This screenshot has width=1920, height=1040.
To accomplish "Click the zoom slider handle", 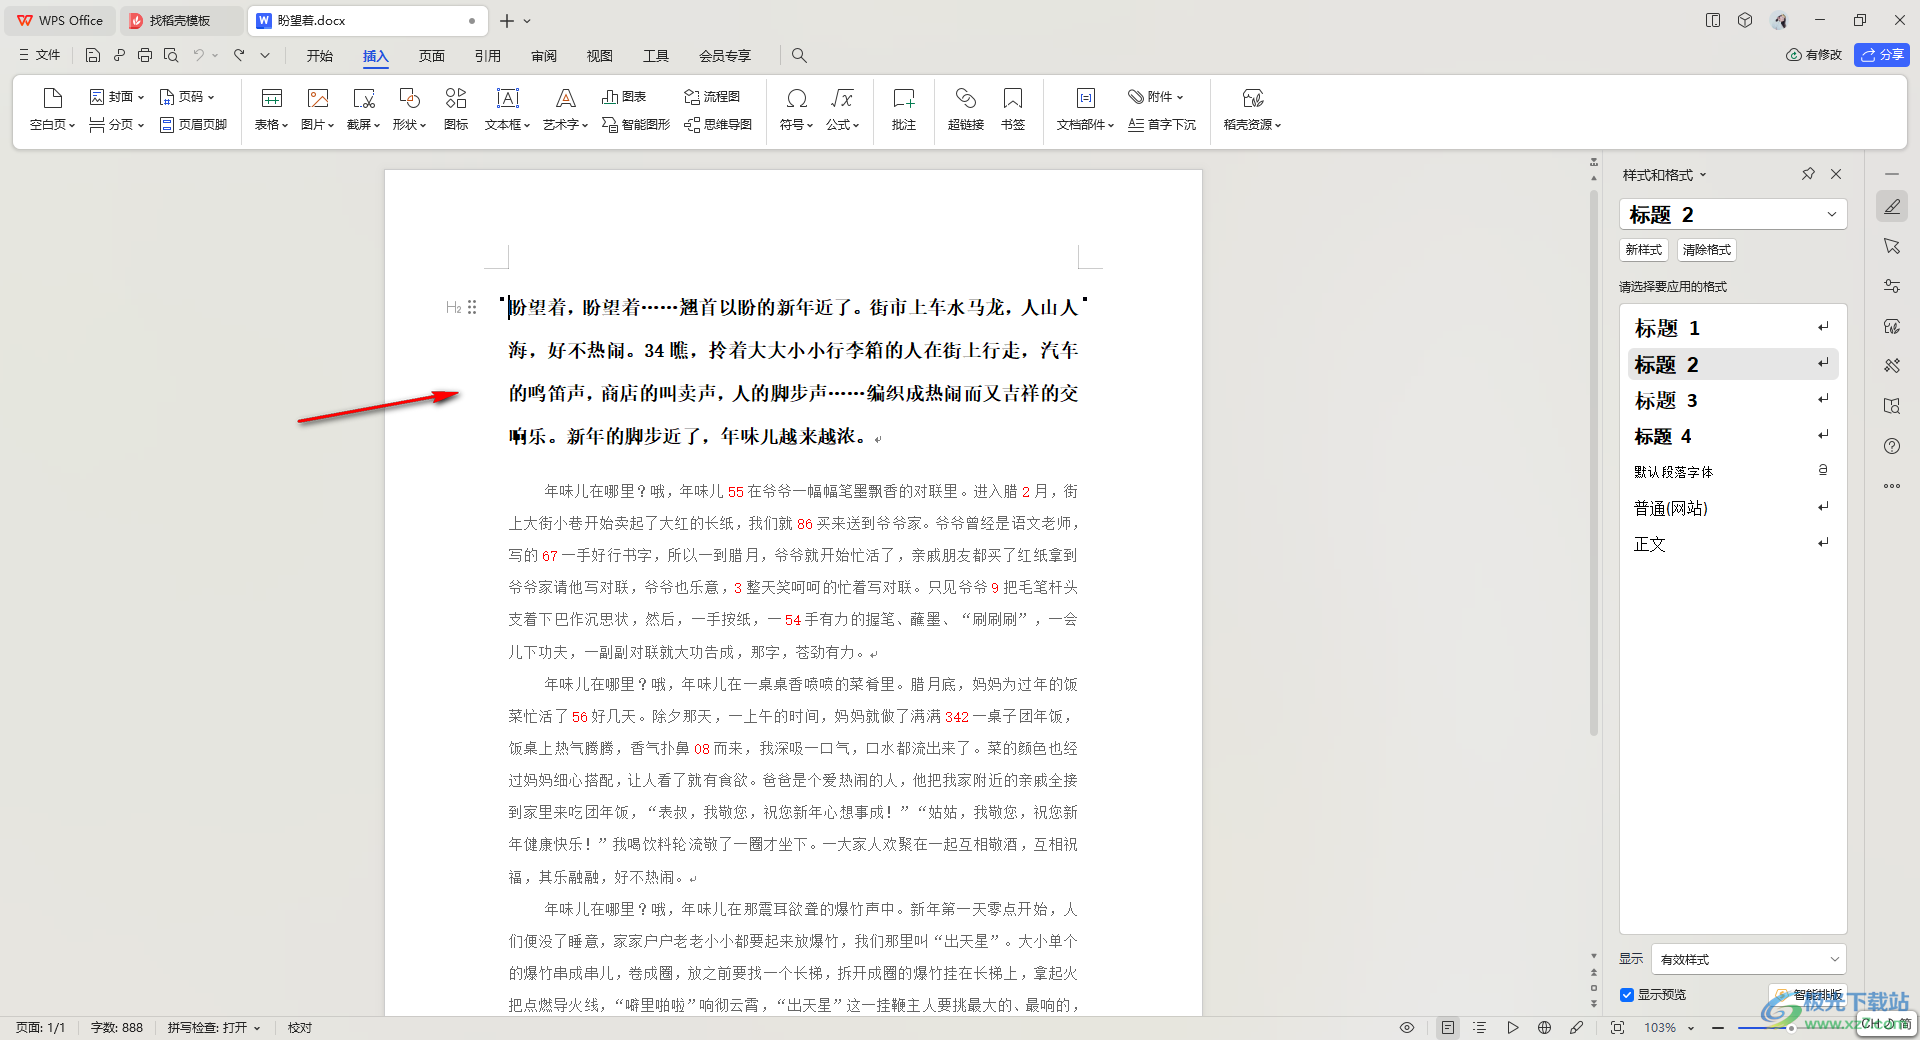I will click(1791, 1027).
